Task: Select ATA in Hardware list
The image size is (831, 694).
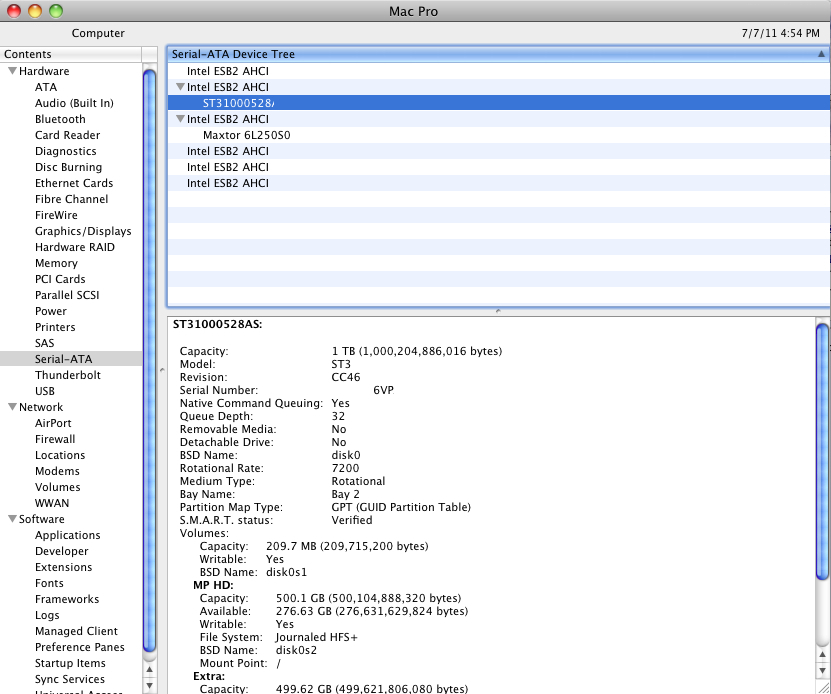Action: pyautogui.click(x=46, y=87)
